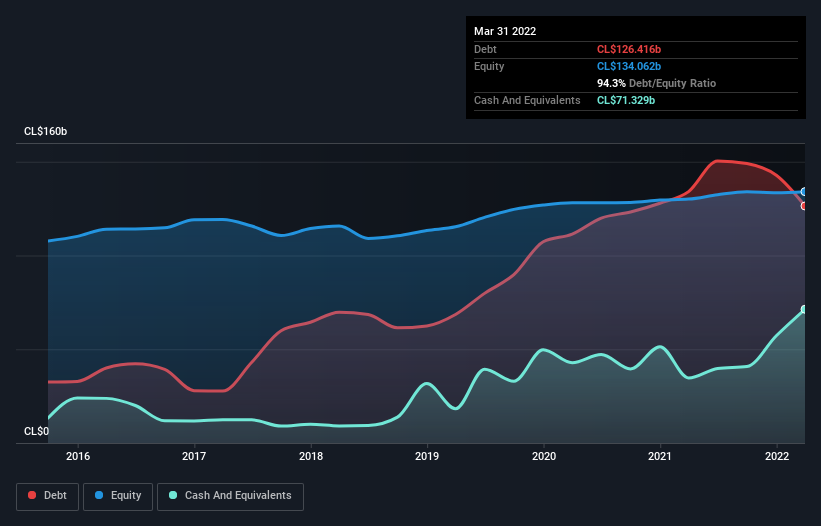Screen dimensions: 821x526
Task: Click the Equity row label in tooltip
Action: (x=489, y=66)
